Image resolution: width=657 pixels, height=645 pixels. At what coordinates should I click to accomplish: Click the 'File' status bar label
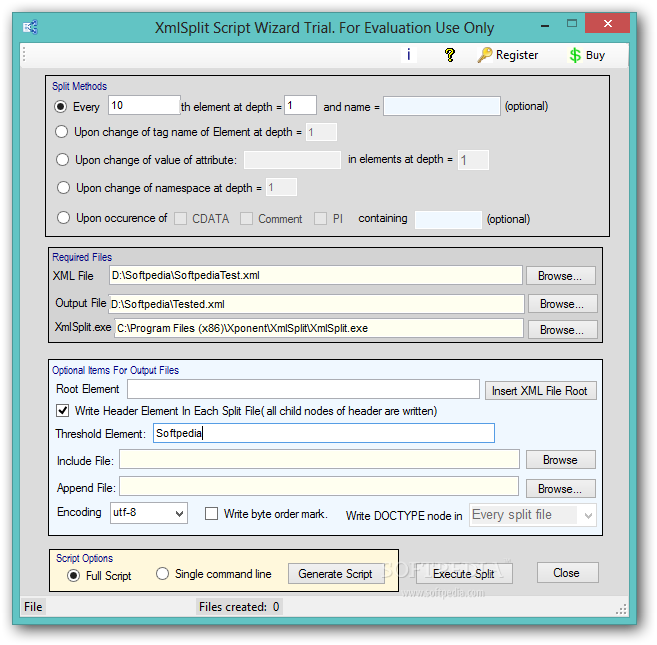(x=33, y=607)
